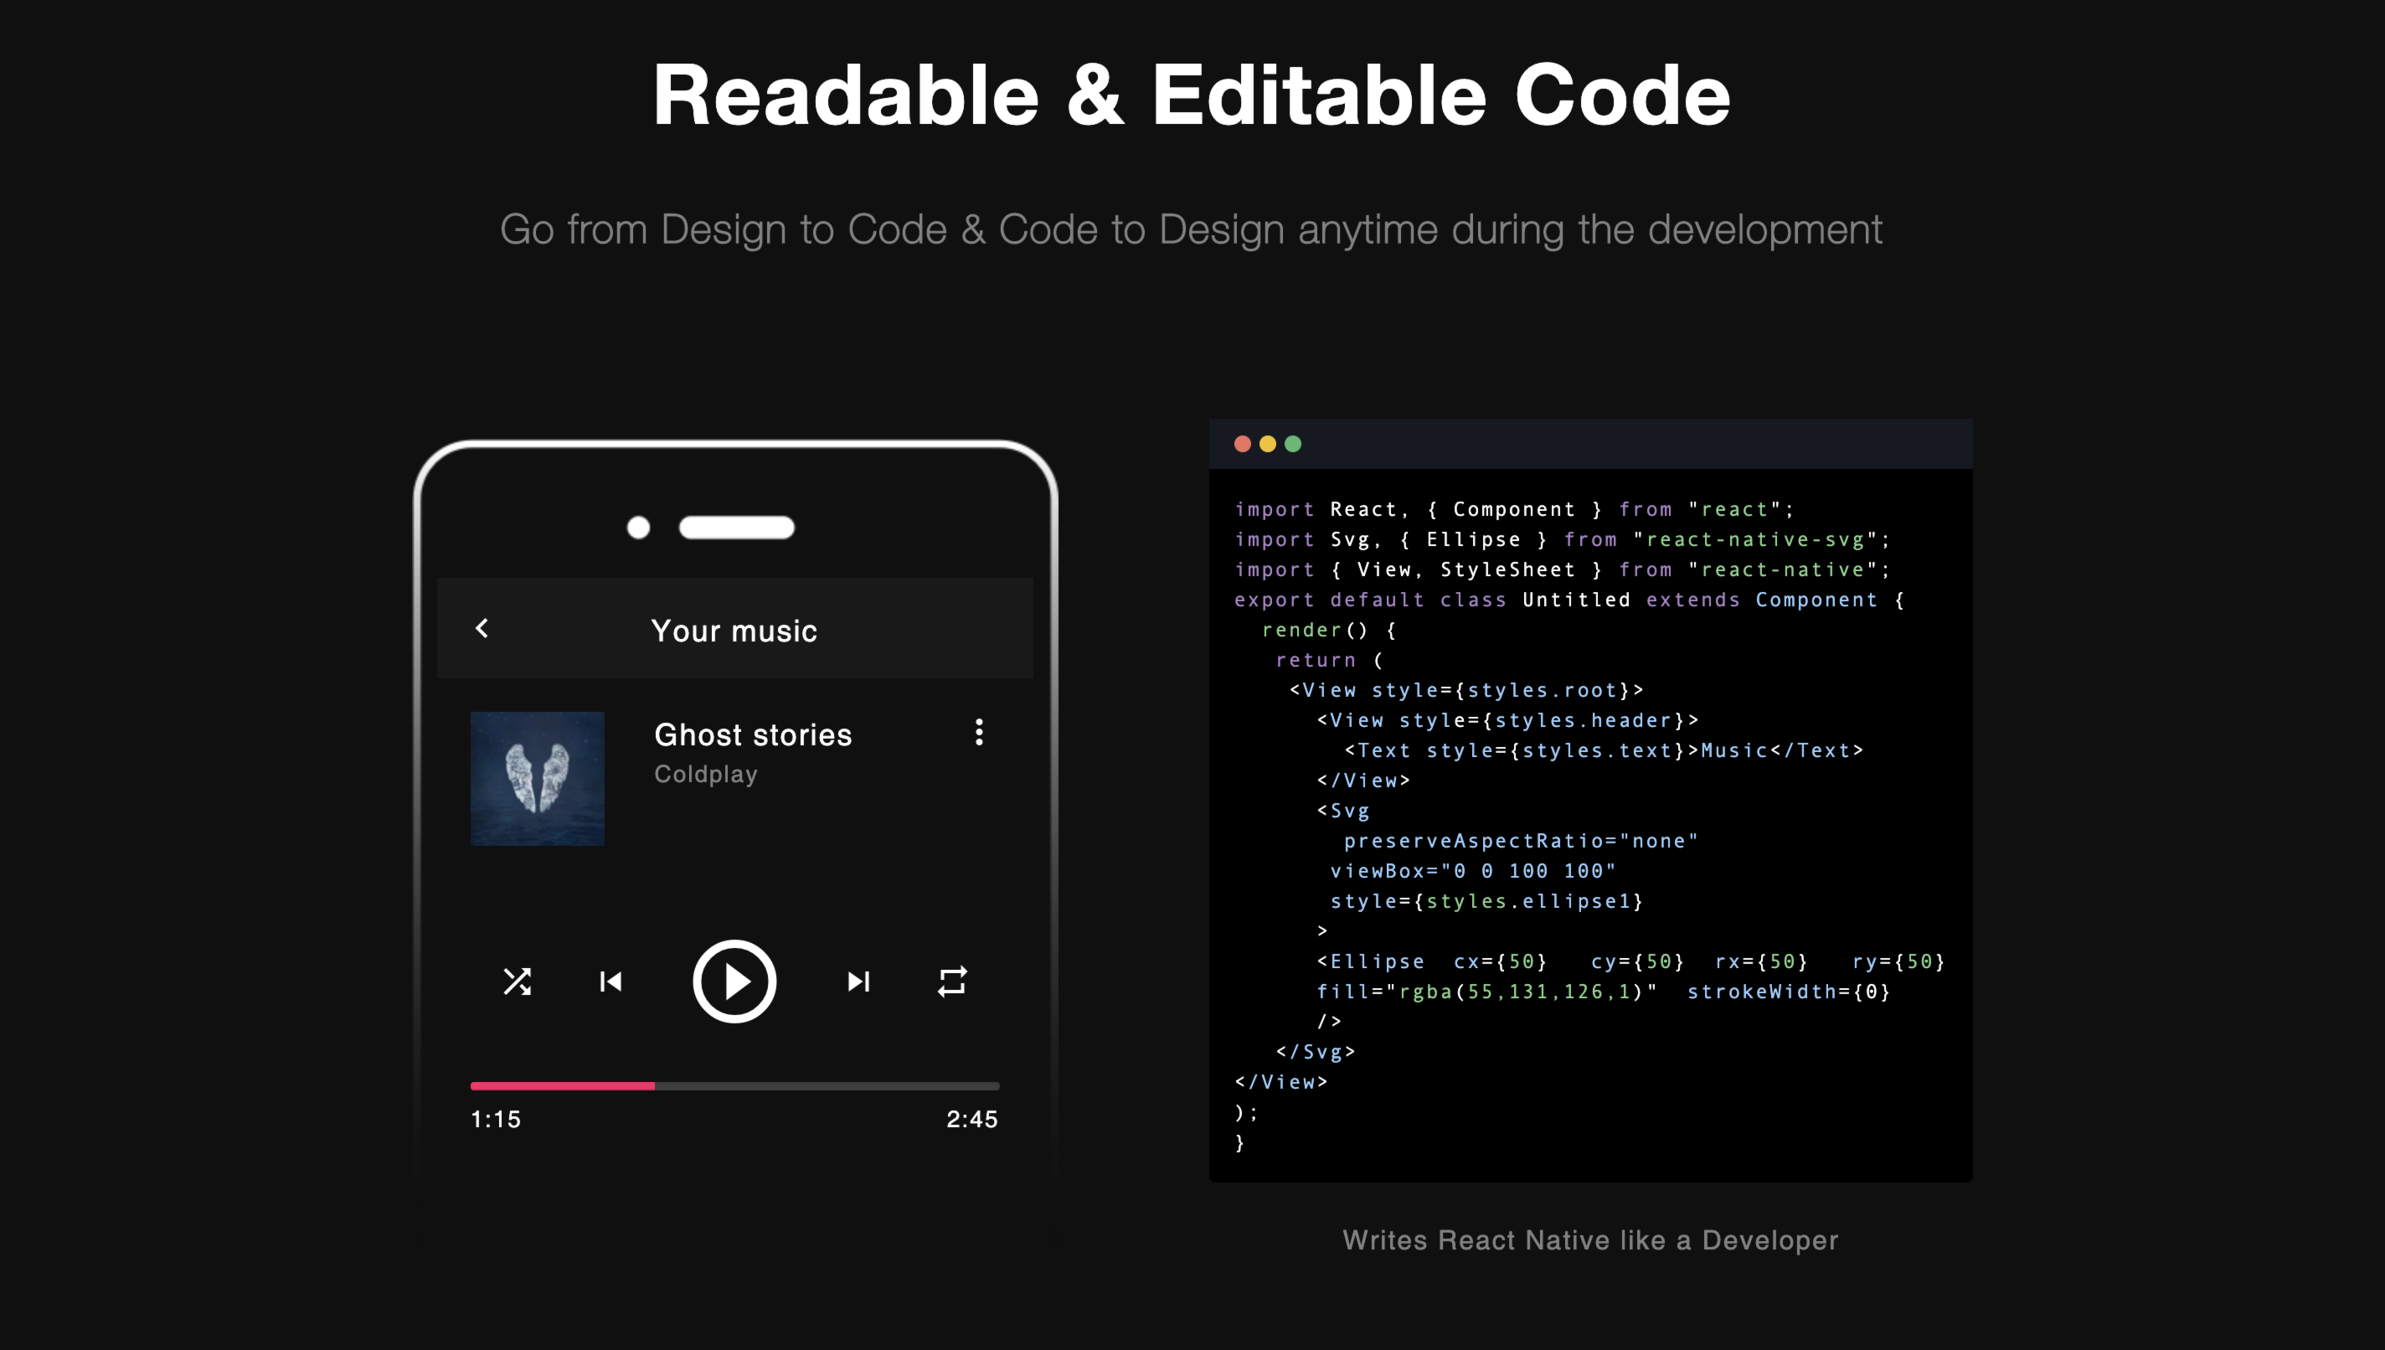Image resolution: width=2385 pixels, height=1350 pixels.
Task: Click the phone front camera dot
Action: [638, 527]
